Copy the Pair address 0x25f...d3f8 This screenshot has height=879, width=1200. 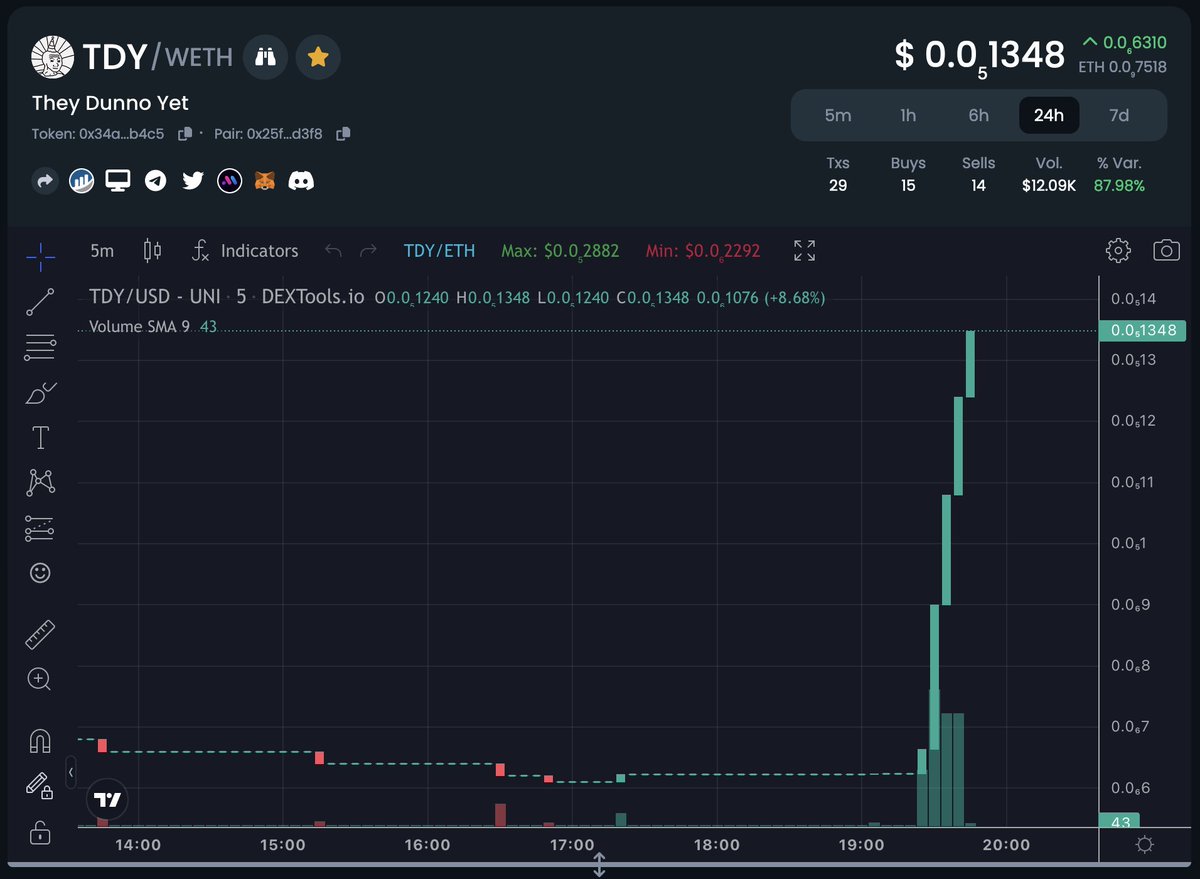343,134
